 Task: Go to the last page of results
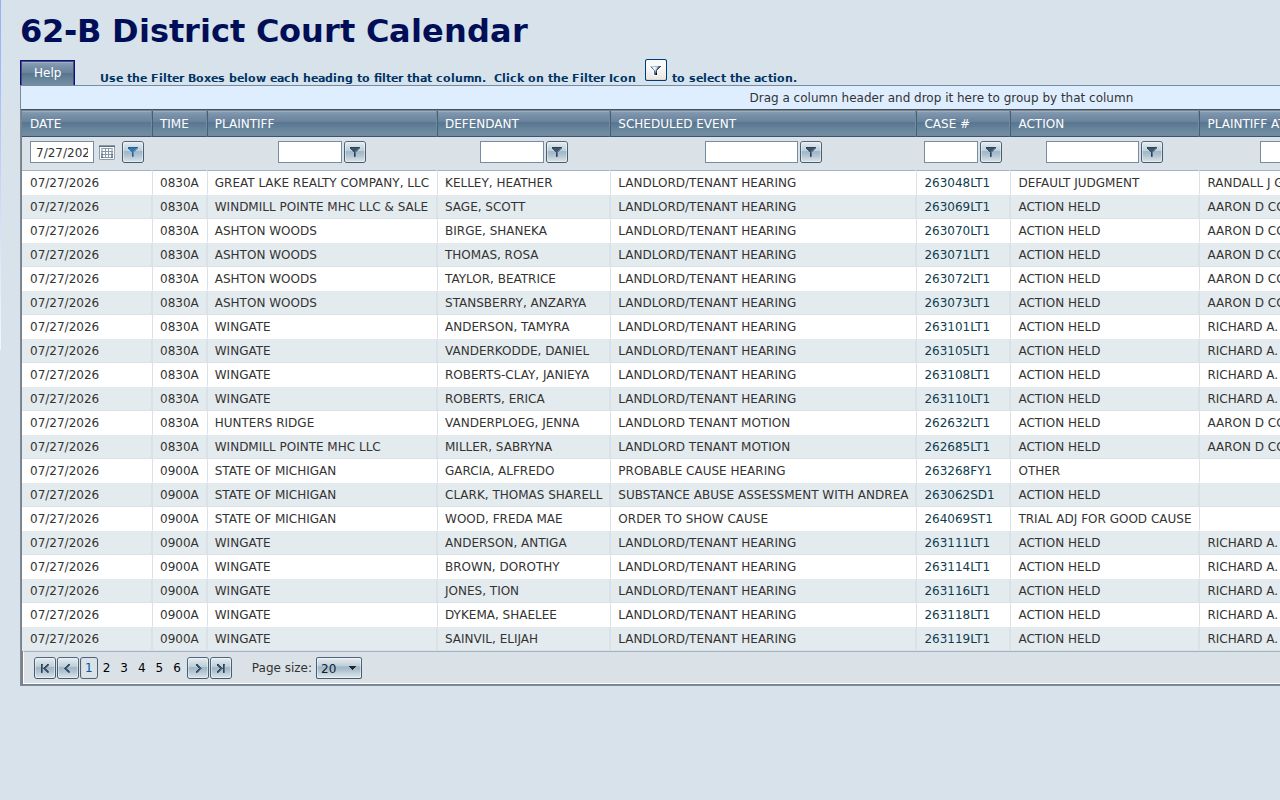[221, 668]
